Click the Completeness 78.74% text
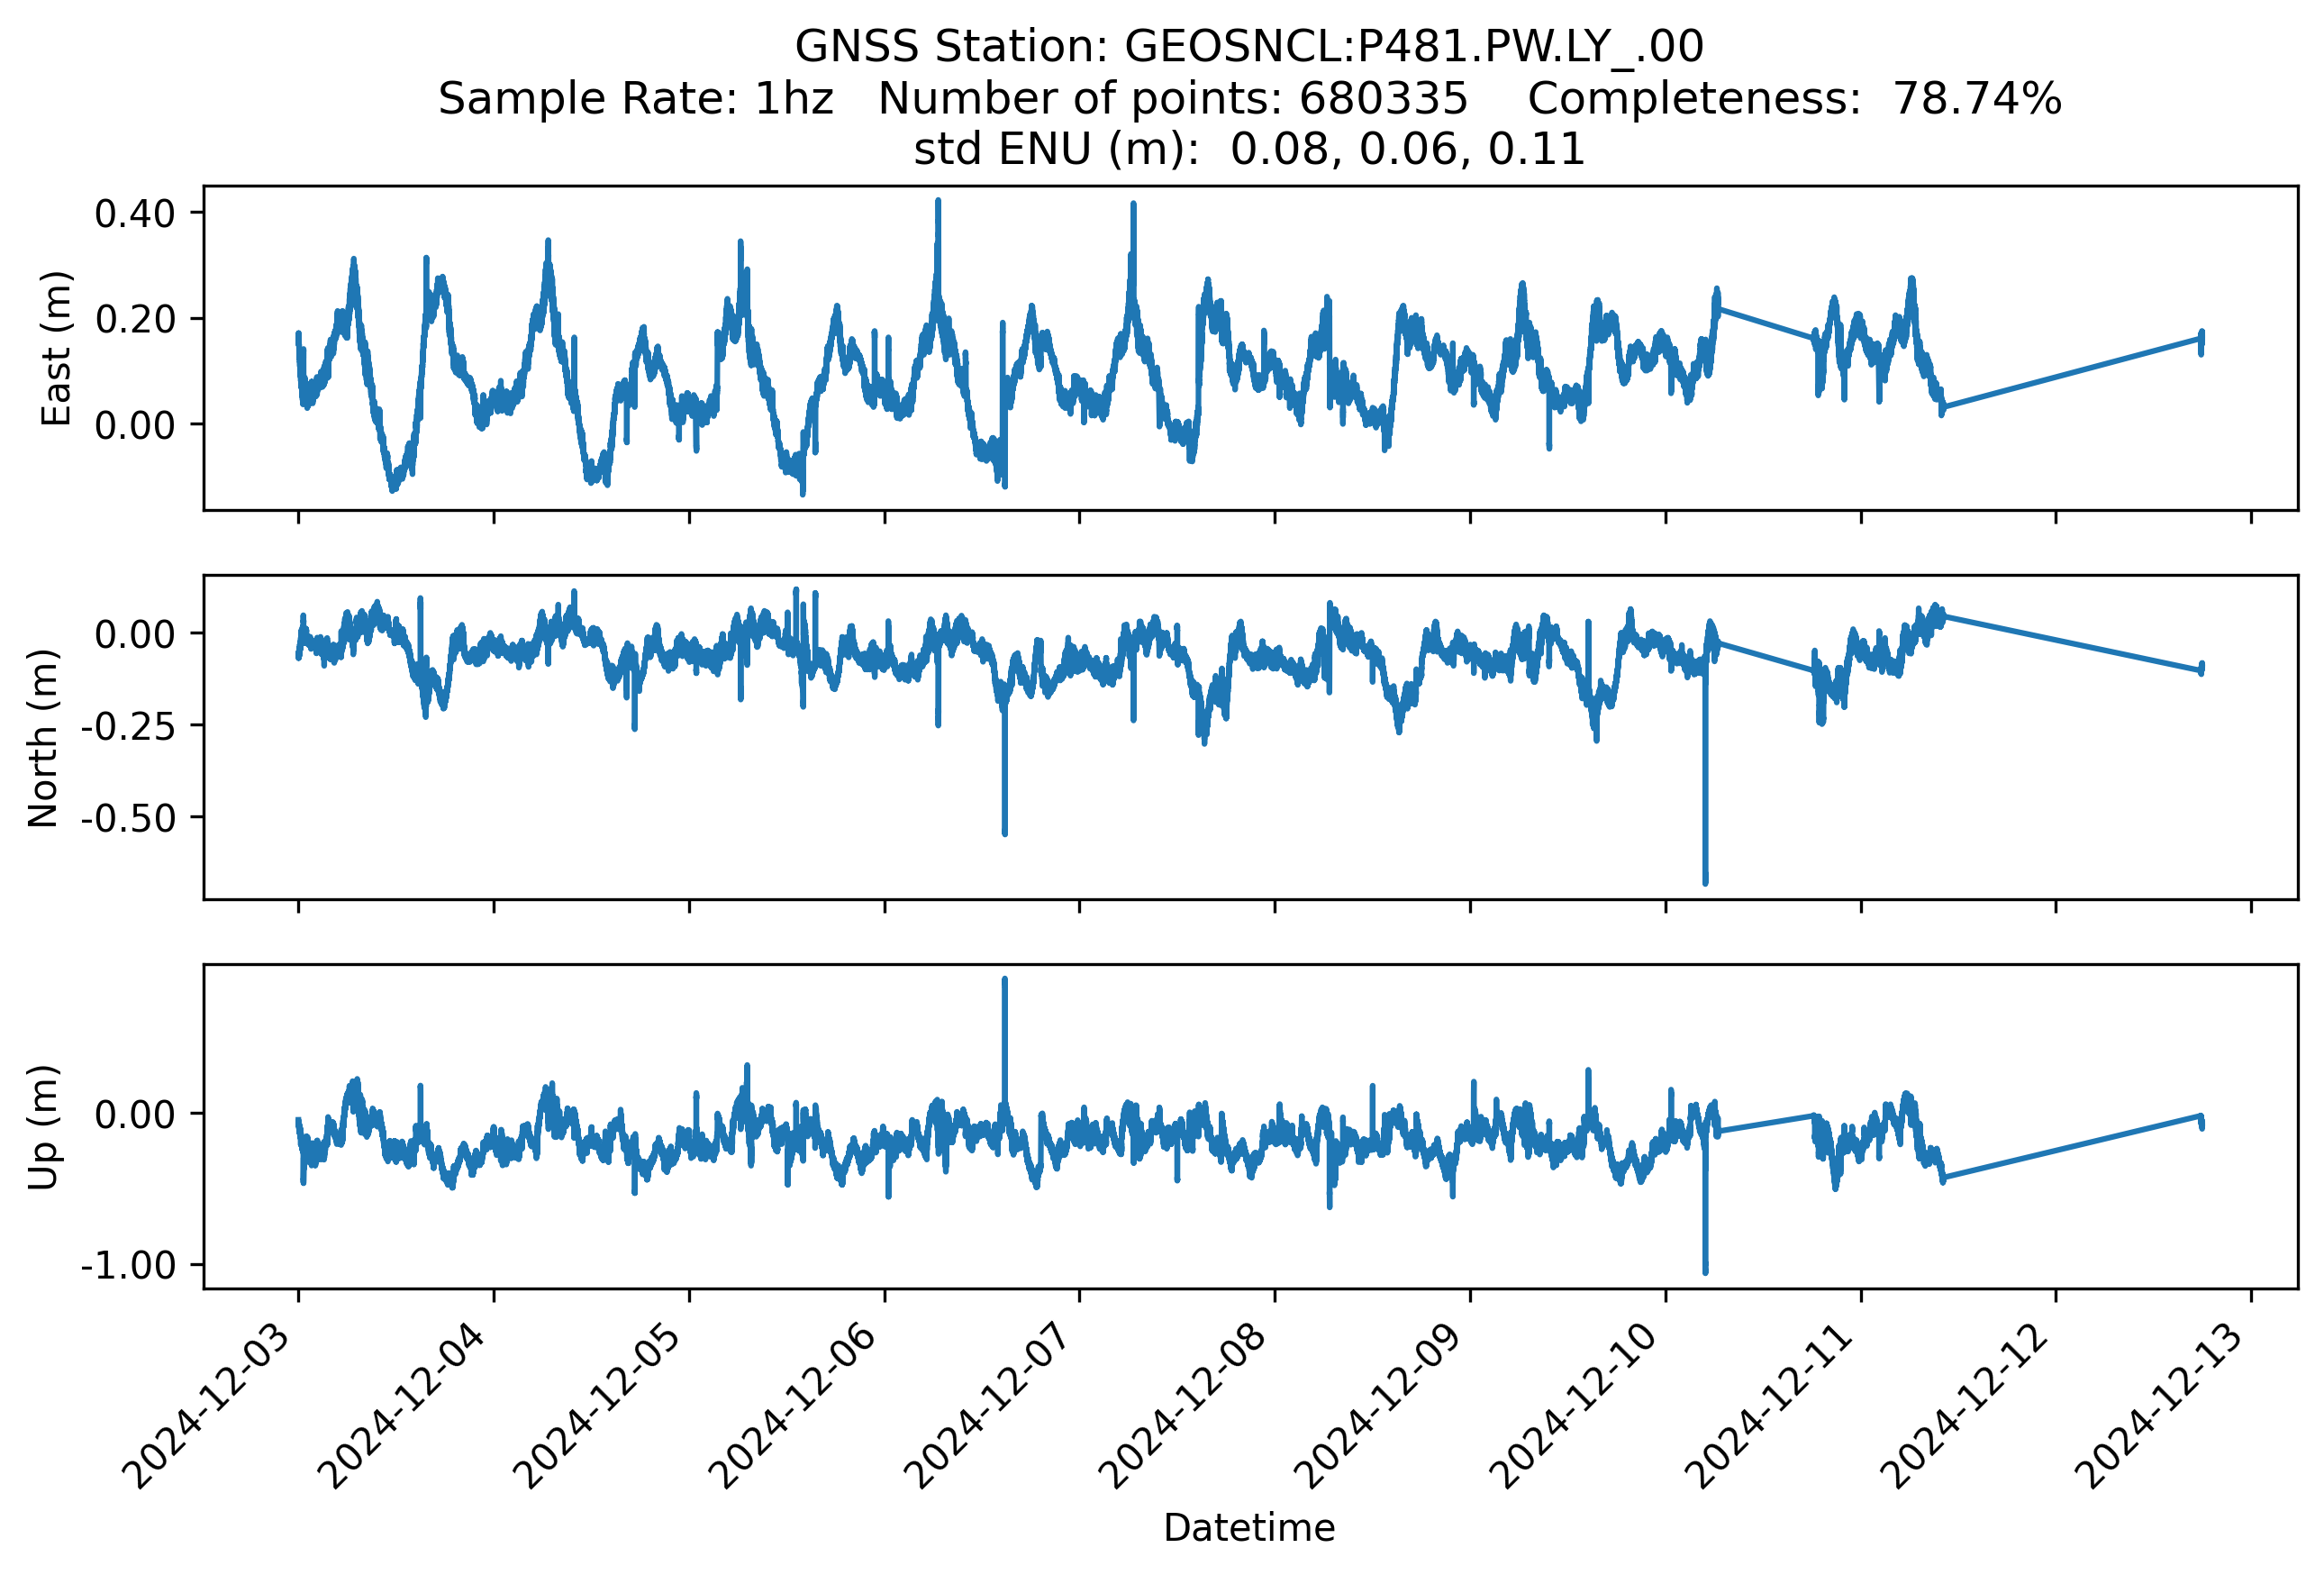2324x1575 pixels. pyautogui.click(x=1794, y=99)
